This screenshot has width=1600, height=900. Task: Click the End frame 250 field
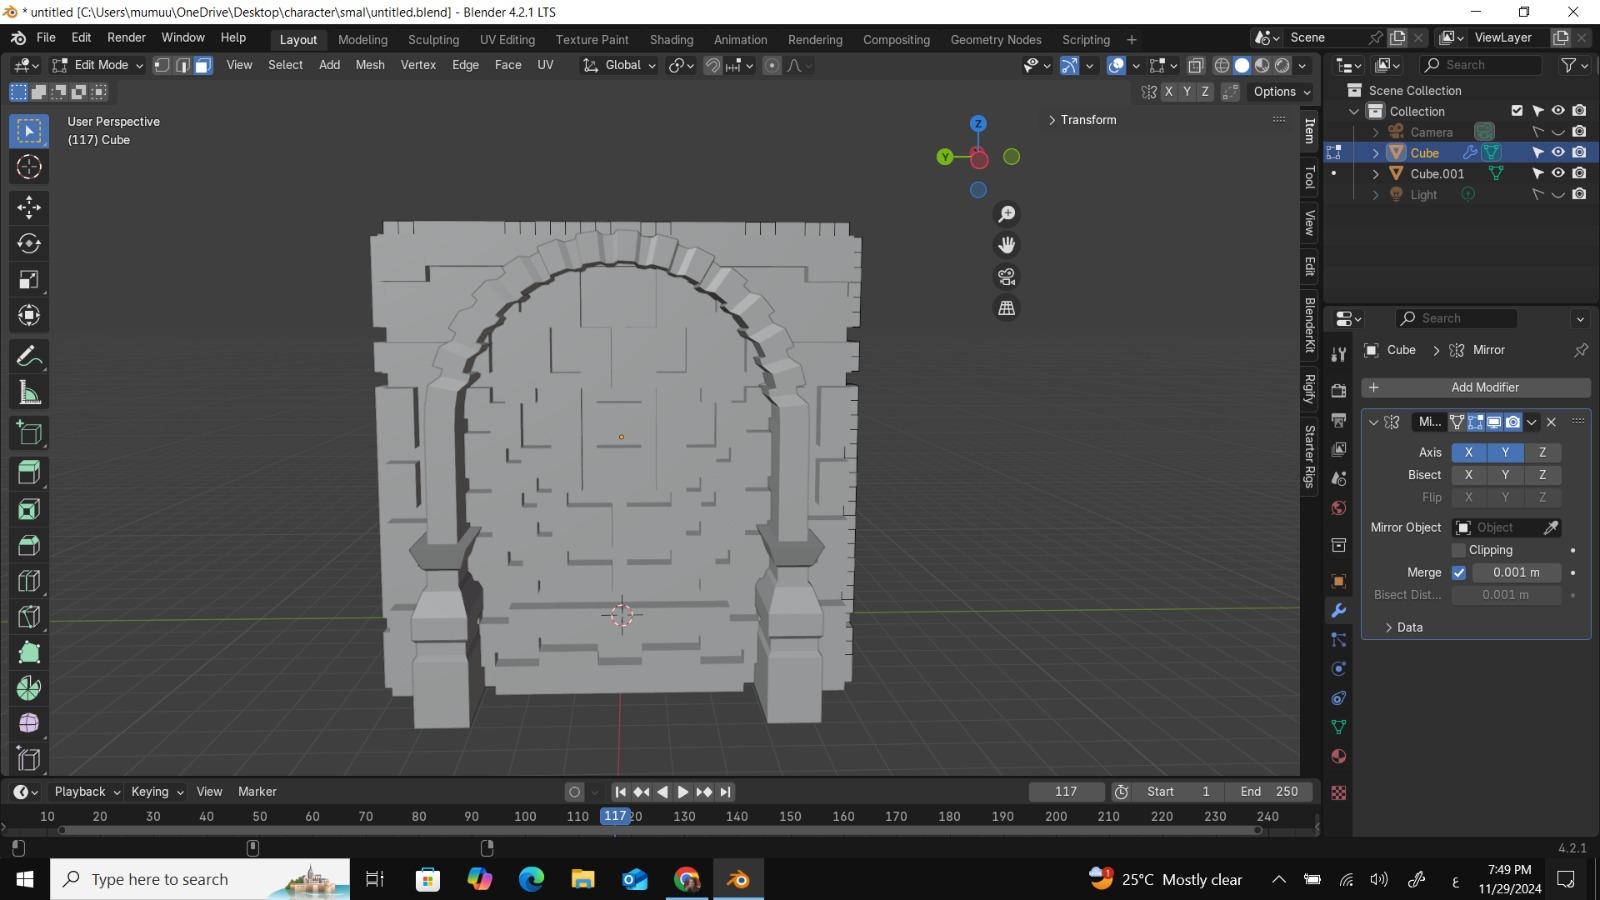click(1269, 791)
